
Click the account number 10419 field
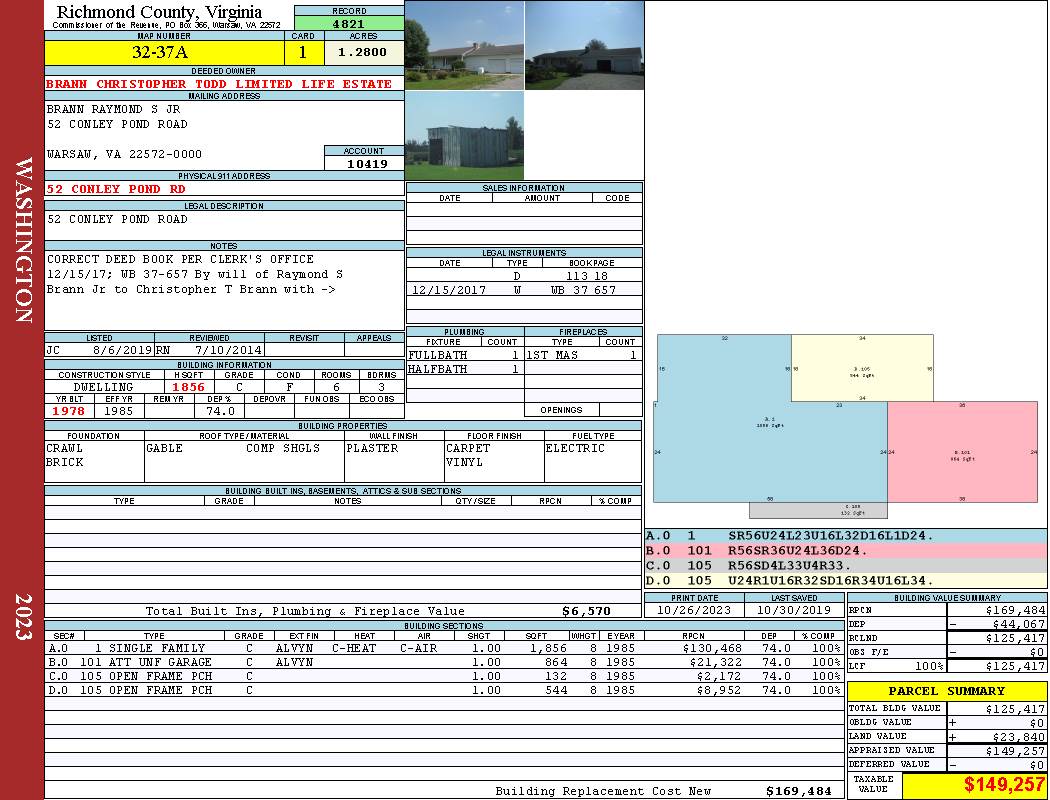pos(364,163)
